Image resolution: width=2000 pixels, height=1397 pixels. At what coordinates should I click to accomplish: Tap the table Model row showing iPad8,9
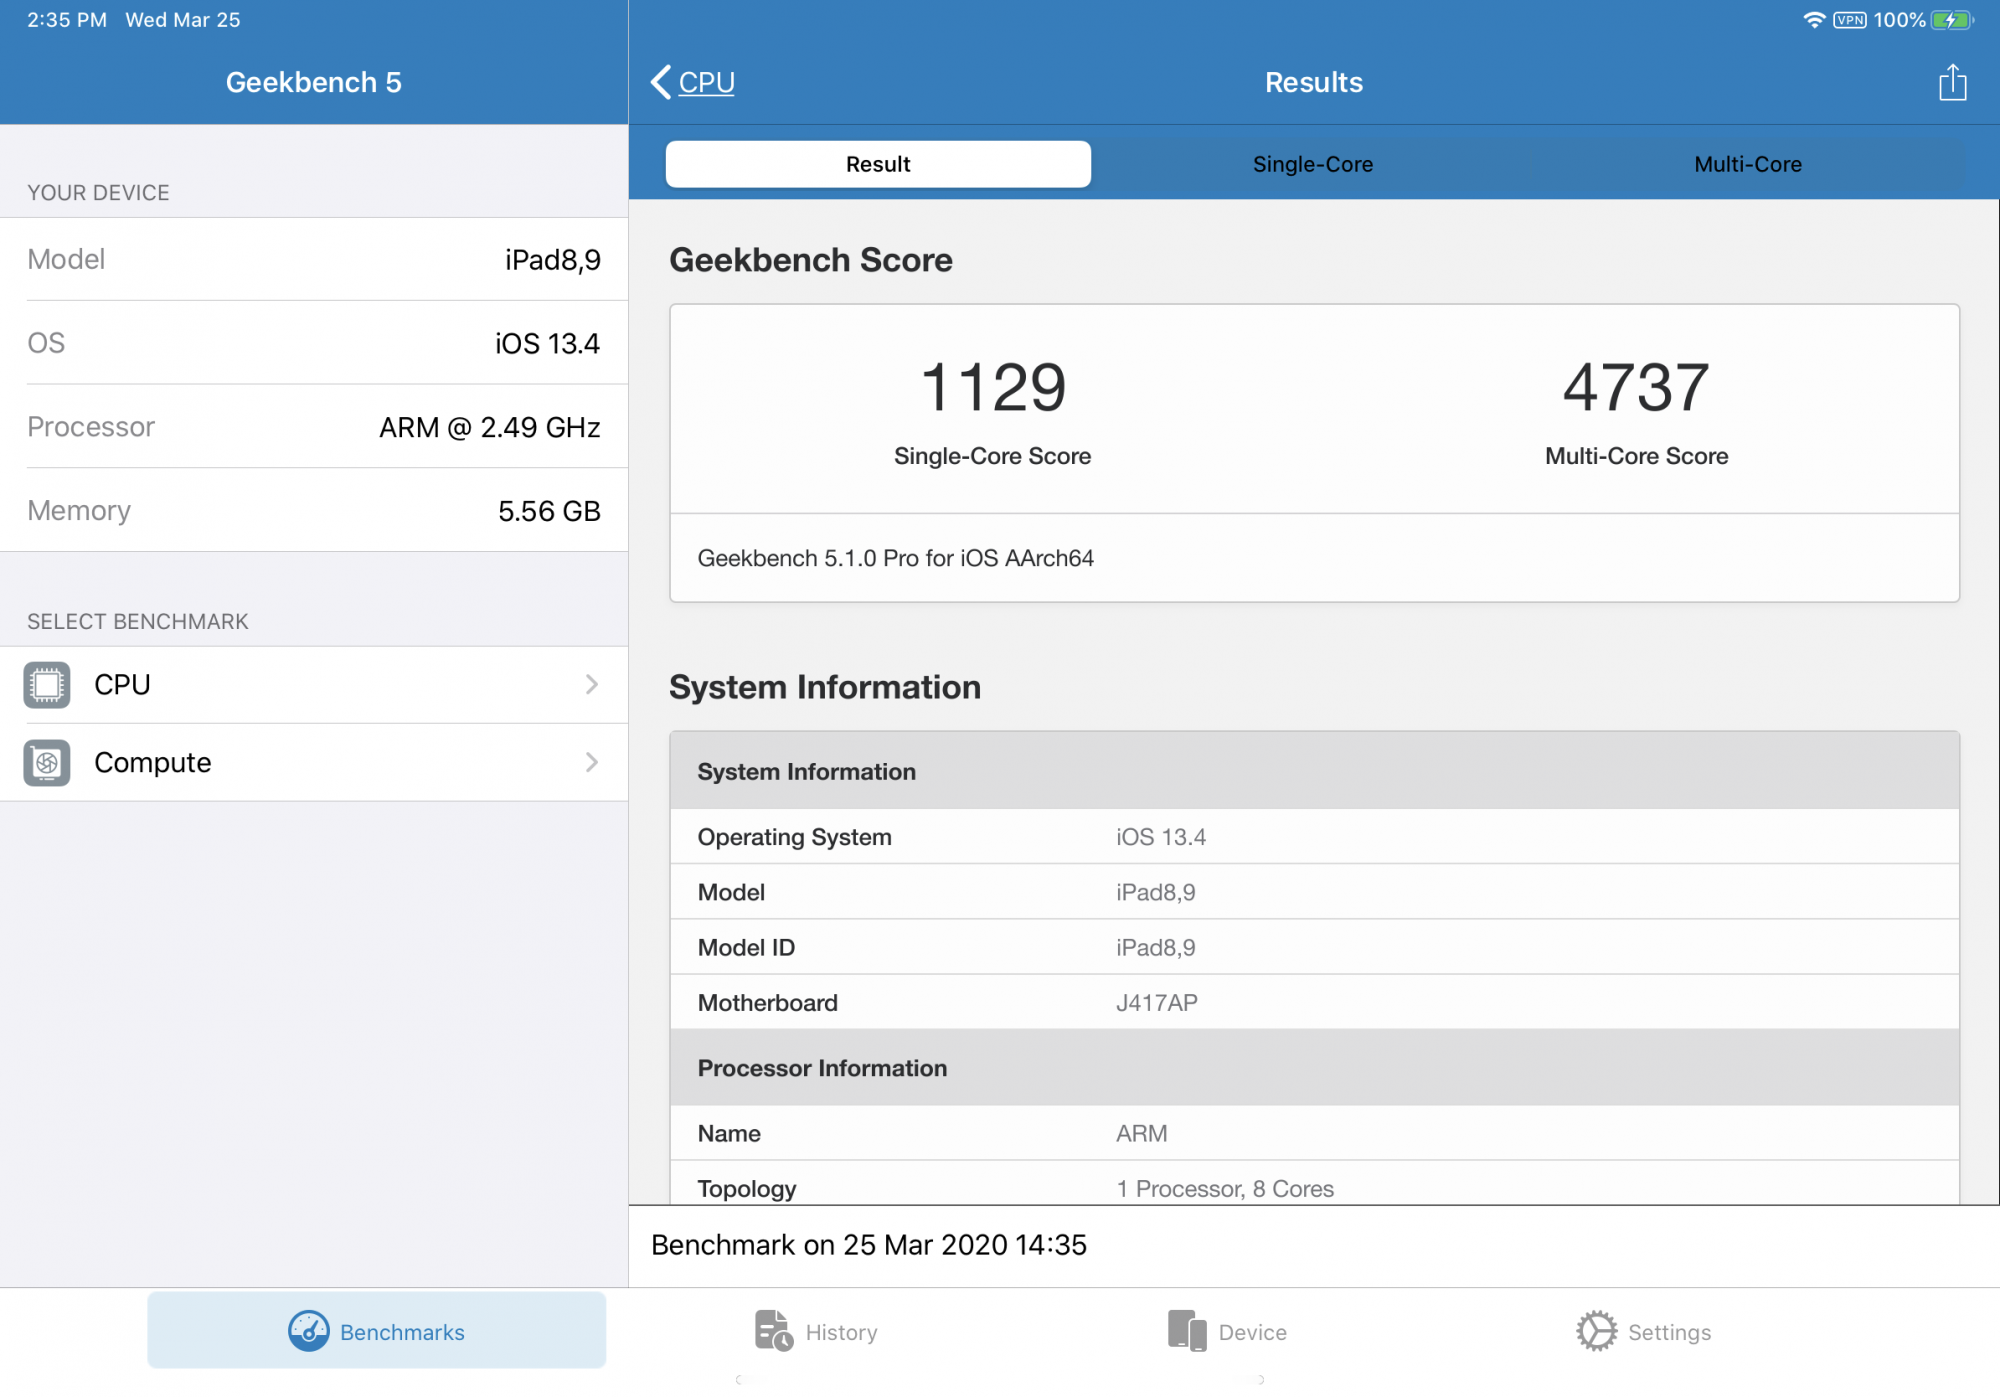coord(1314,892)
